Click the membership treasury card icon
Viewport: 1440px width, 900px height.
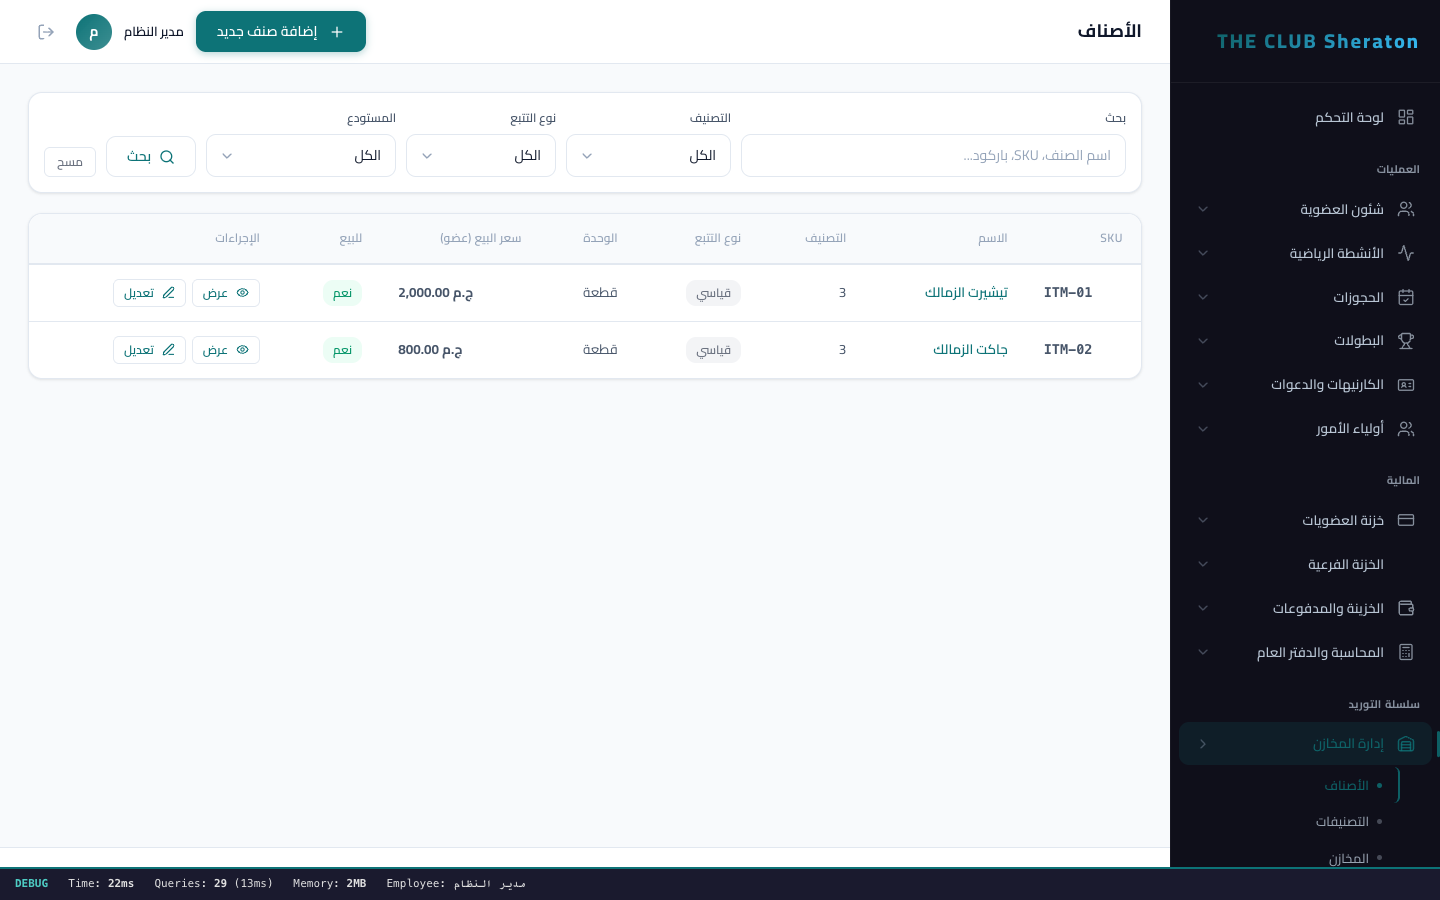(1406, 520)
